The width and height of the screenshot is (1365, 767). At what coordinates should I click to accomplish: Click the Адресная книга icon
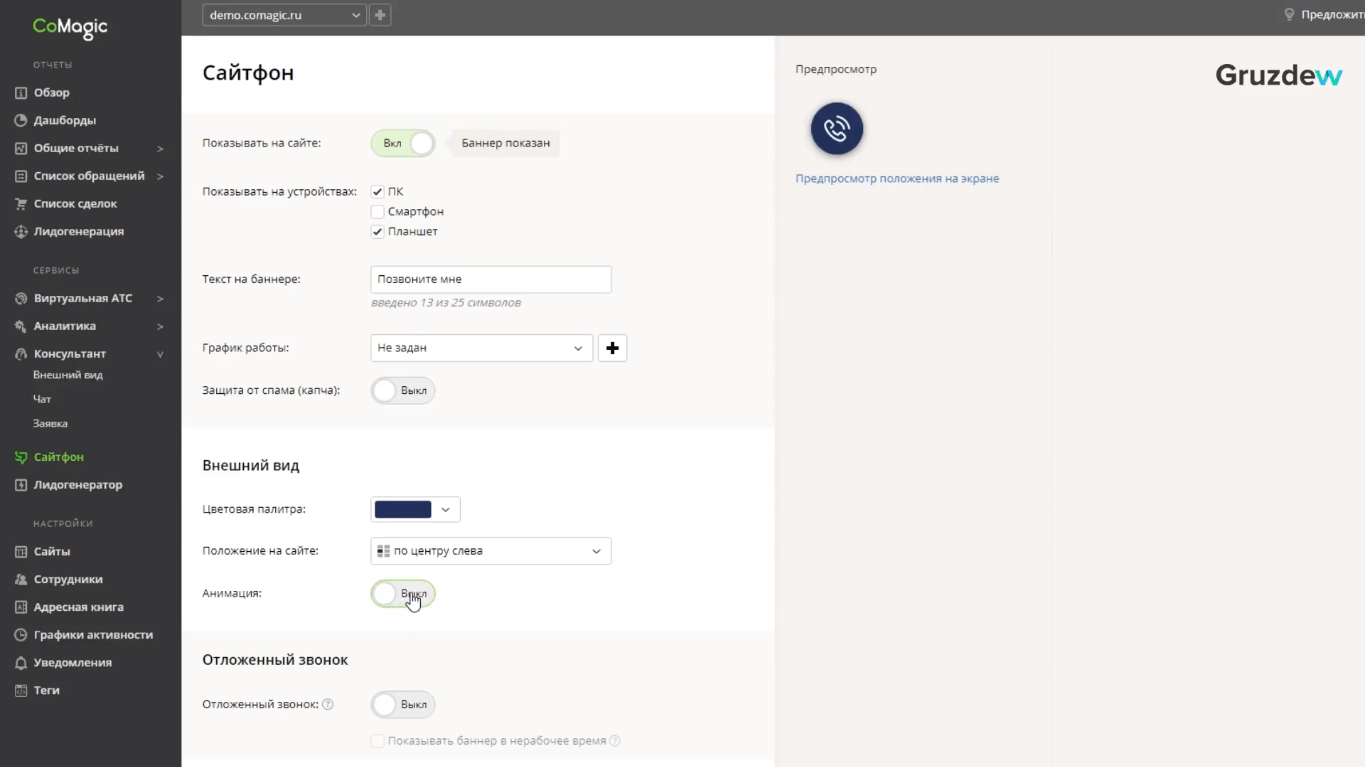pyautogui.click(x=21, y=608)
